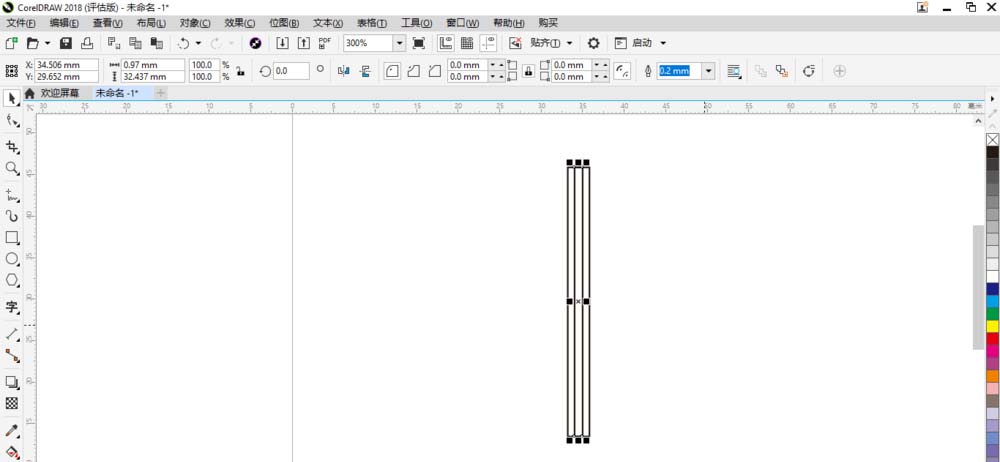Expand the outline width dropdown
The width and height of the screenshot is (1000, 462).
pos(709,71)
